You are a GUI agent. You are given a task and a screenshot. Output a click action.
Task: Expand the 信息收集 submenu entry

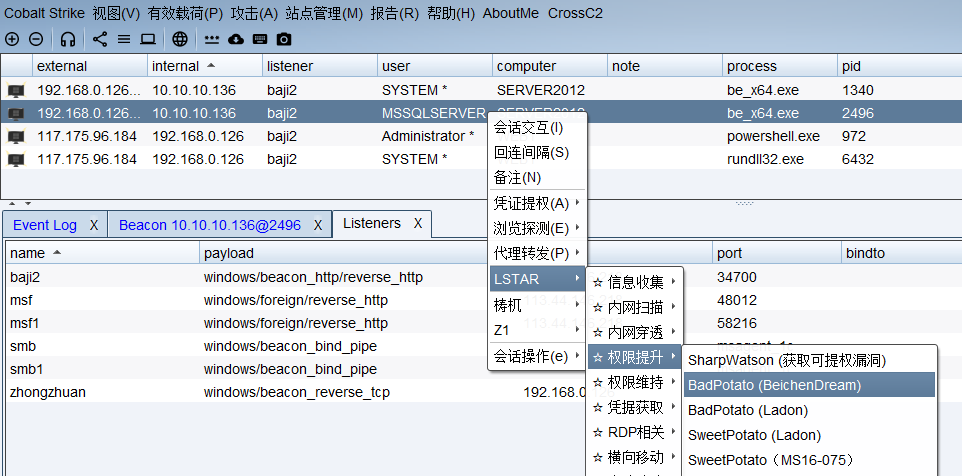click(634, 282)
